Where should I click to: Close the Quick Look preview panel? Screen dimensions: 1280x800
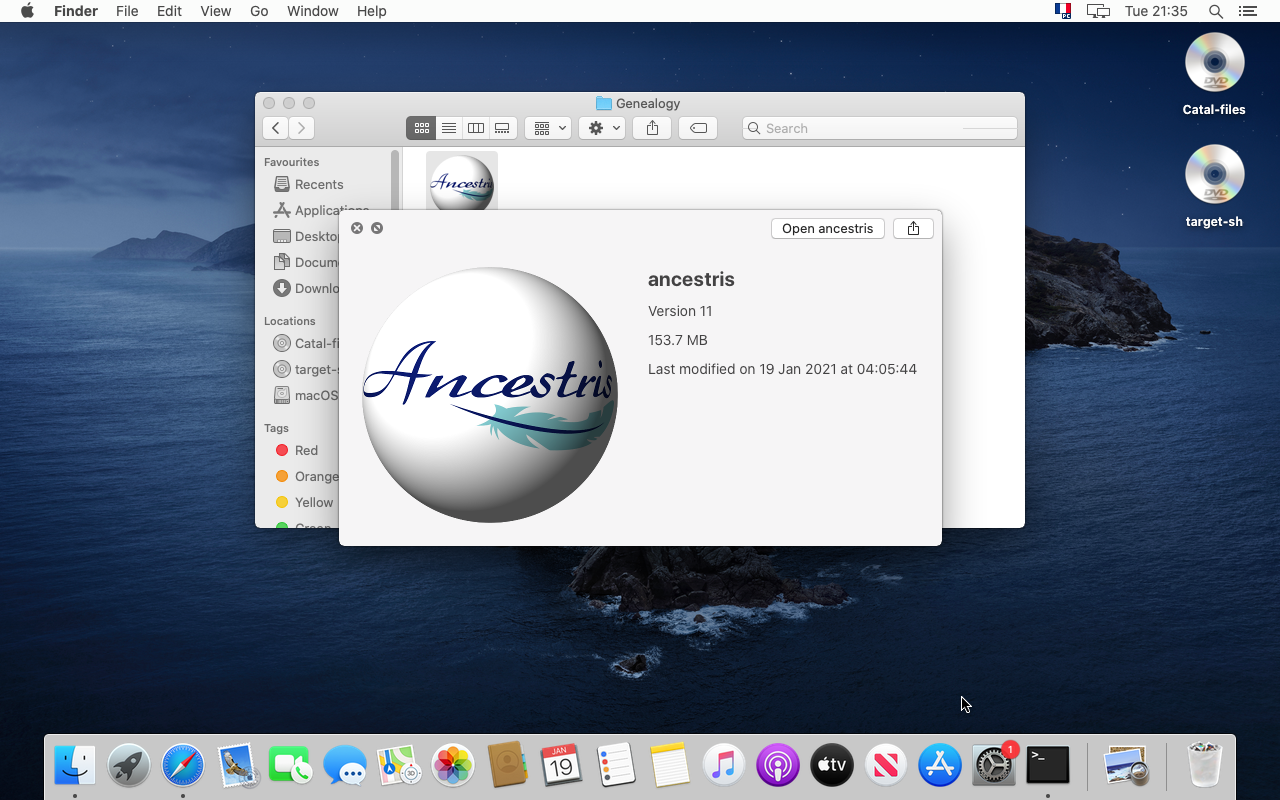point(357,228)
